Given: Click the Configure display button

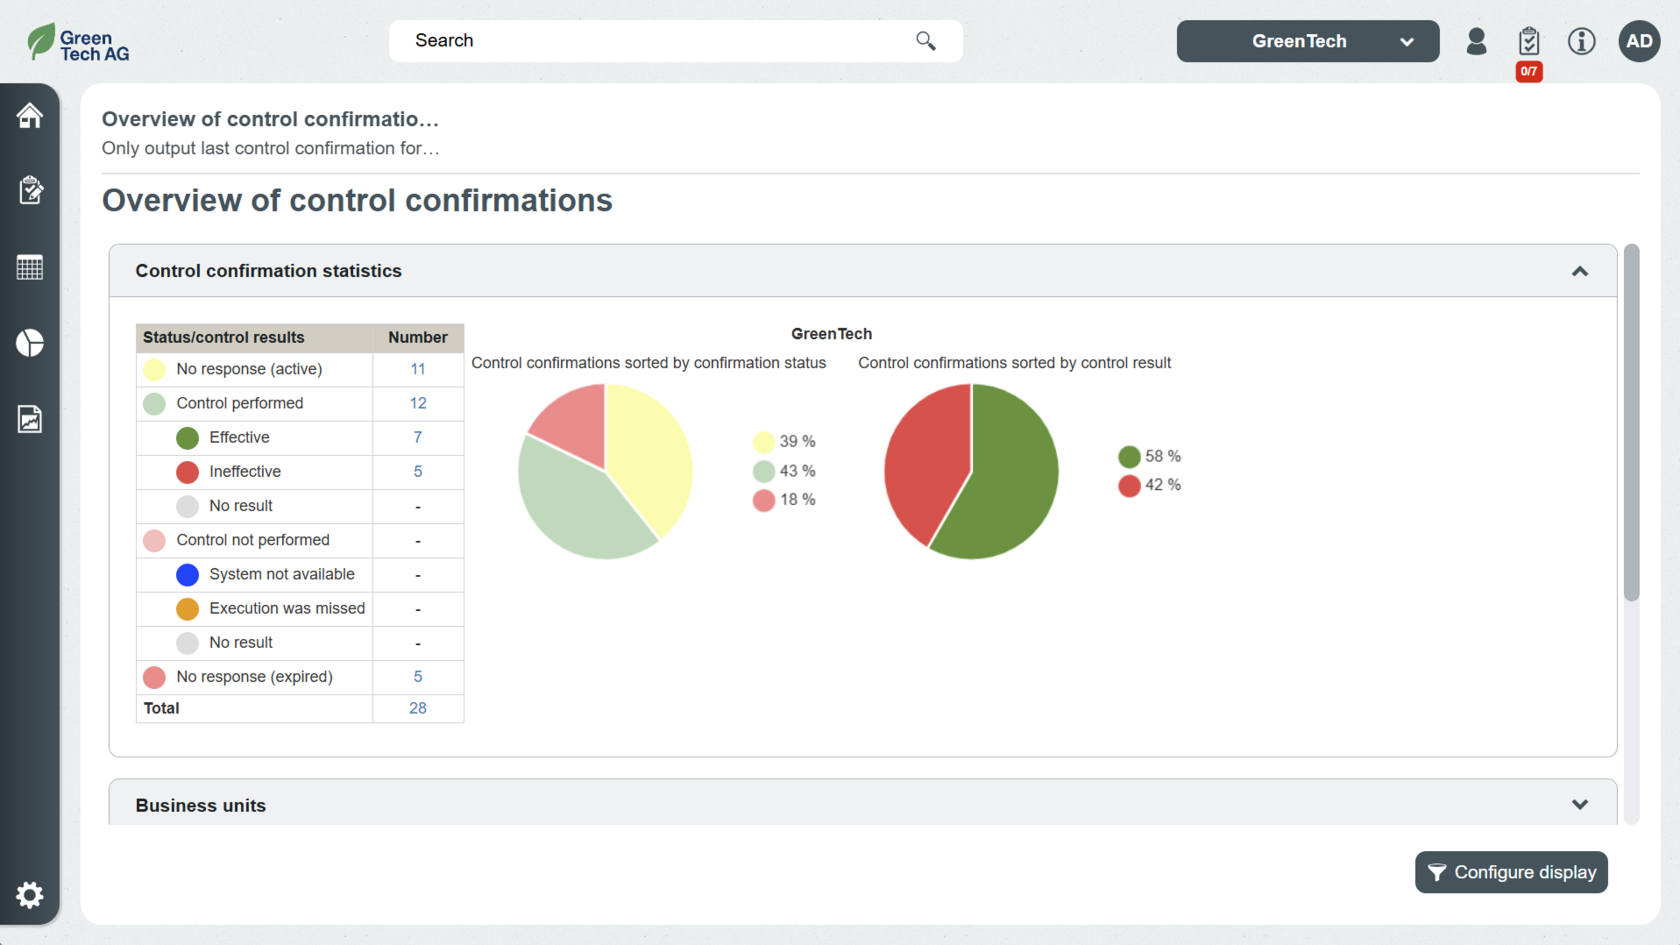Looking at the screenshot, I should [1510, 872].
